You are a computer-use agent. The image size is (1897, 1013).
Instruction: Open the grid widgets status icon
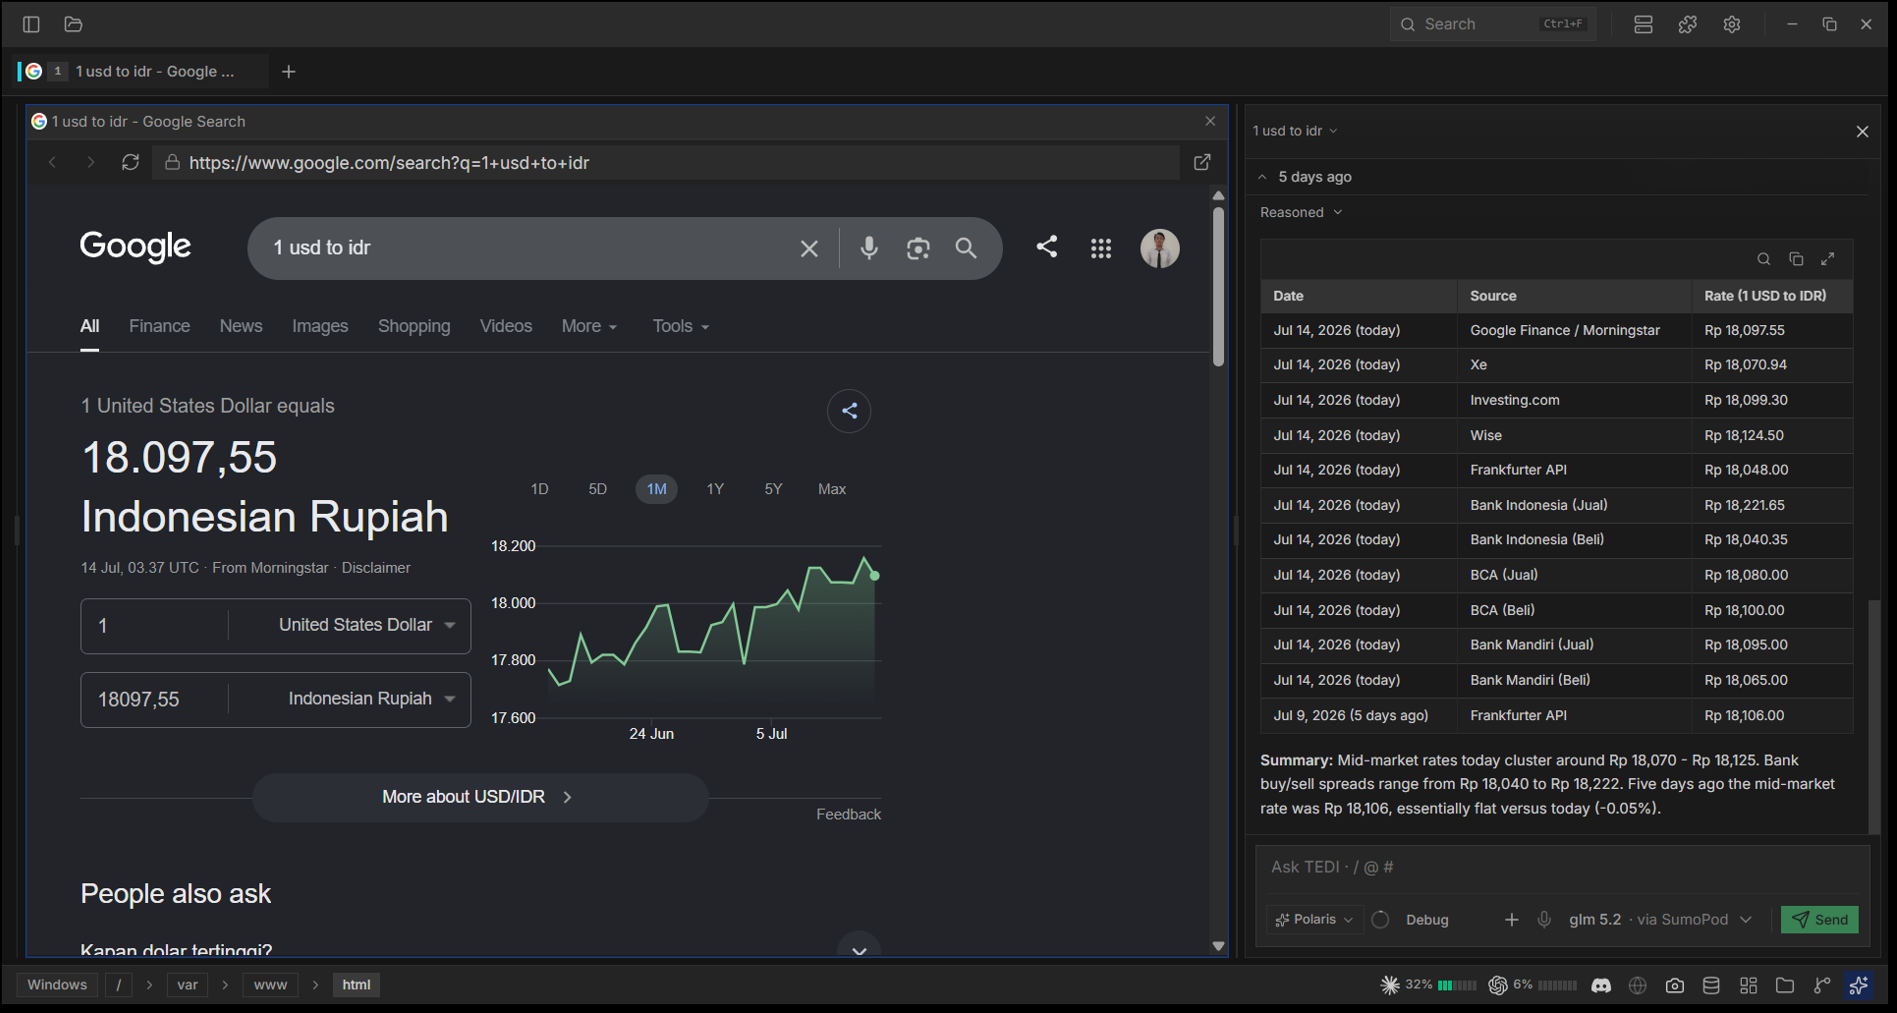coord(1748,985)
